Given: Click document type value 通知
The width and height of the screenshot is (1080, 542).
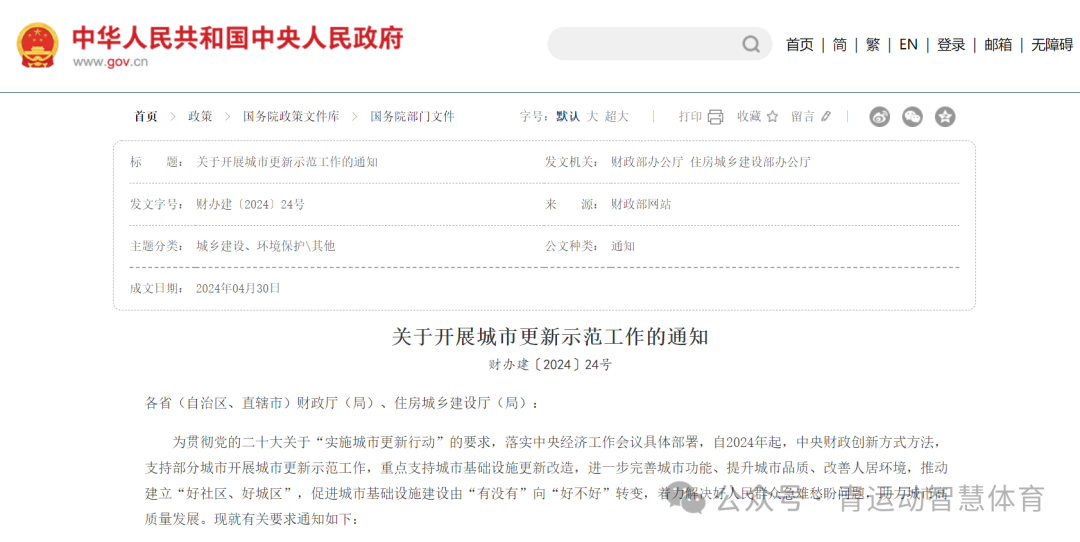Looking at the screenshot, I should [x=623, y=246].
